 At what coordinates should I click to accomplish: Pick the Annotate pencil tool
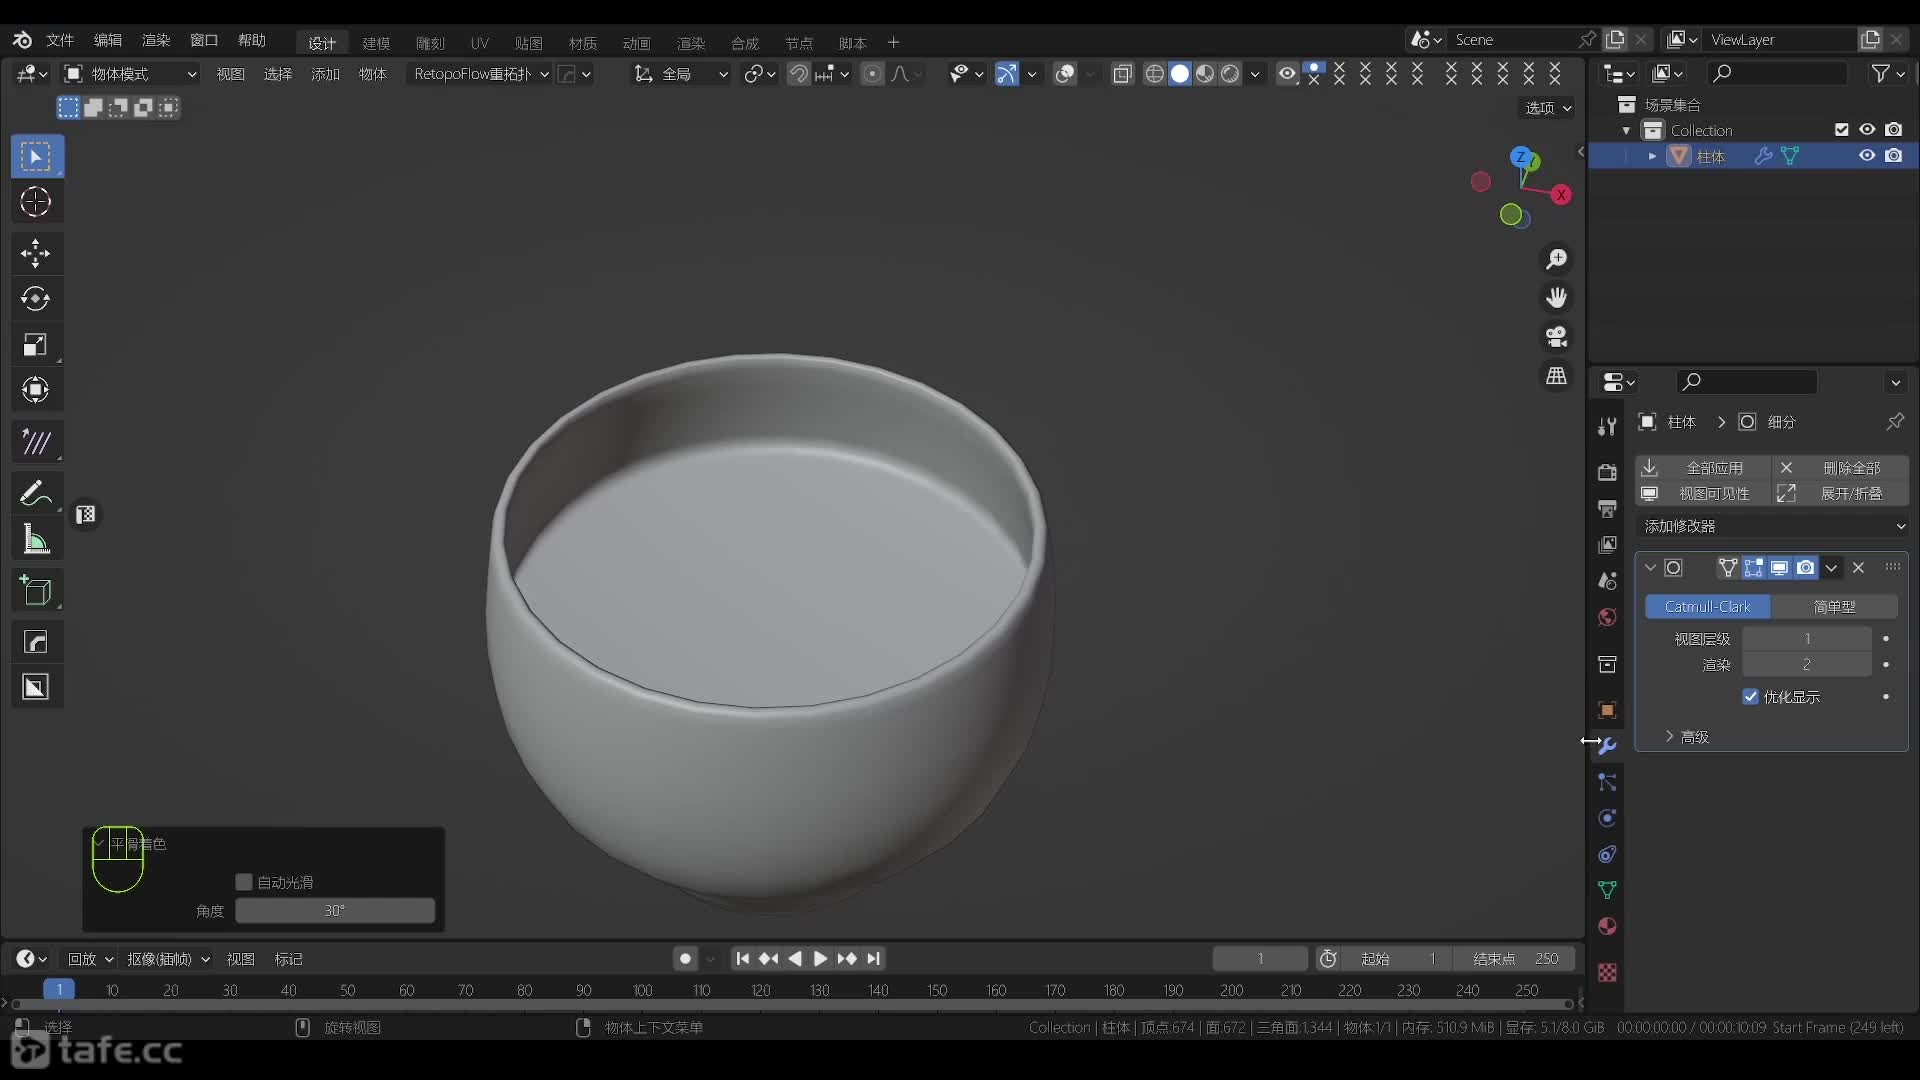point(36,493)
